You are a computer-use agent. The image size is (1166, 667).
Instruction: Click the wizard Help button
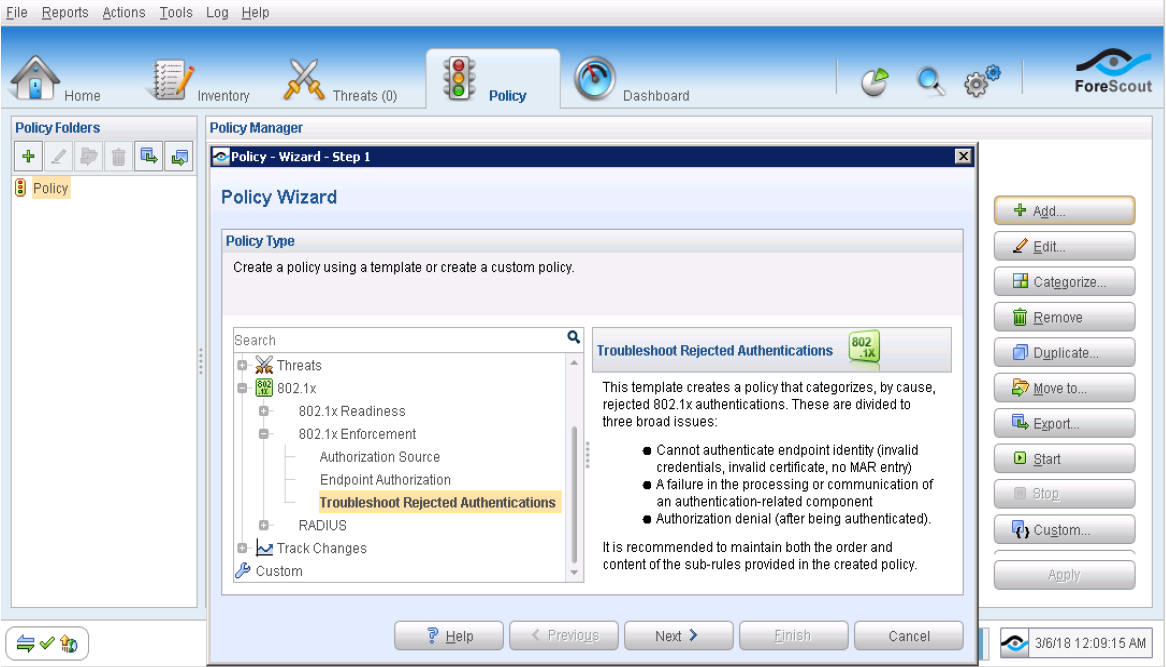point(449,636)
